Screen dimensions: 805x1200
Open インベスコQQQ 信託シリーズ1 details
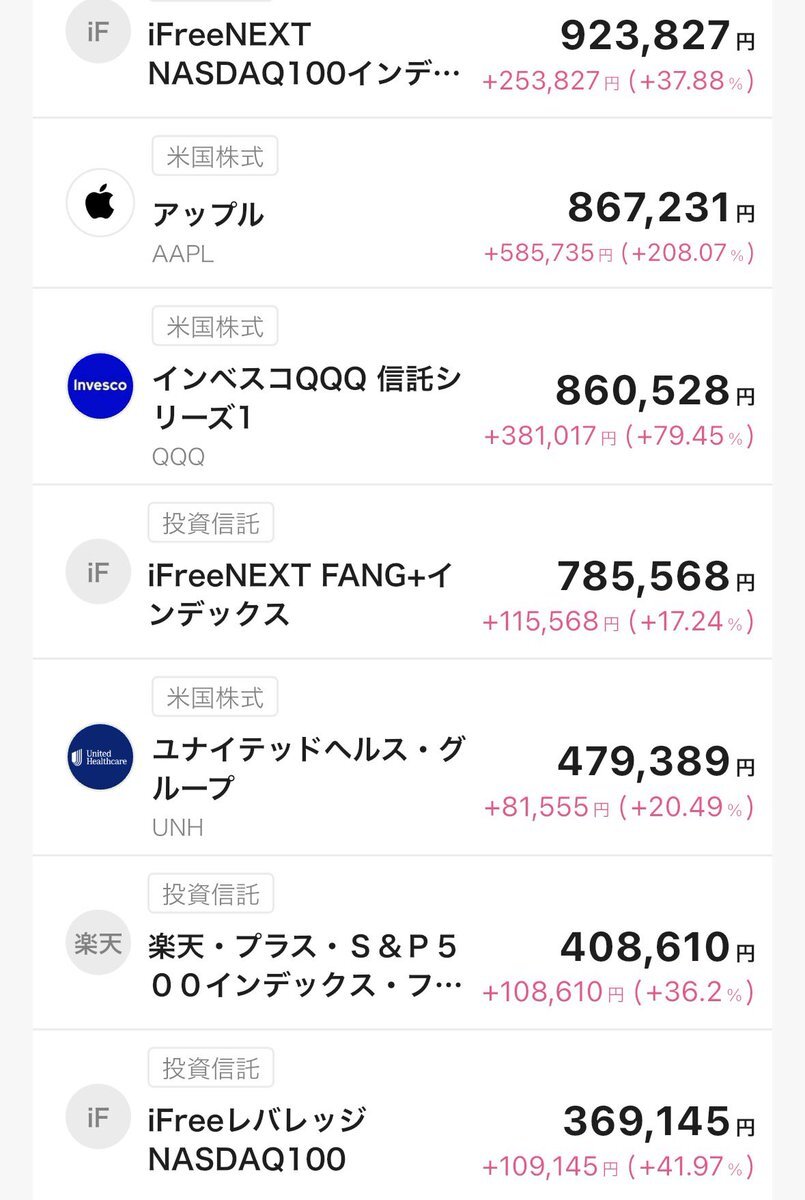coord(305,398)
